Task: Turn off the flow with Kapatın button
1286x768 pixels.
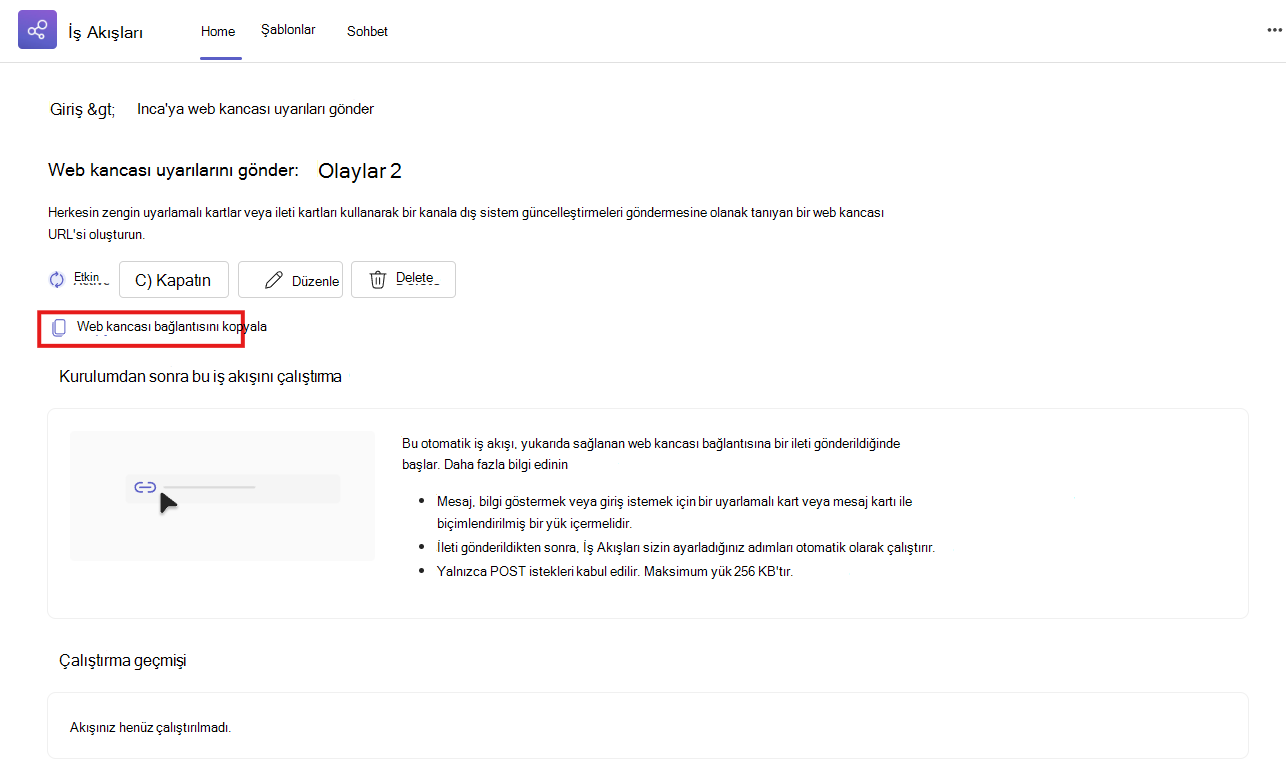Action: (x=173, y=280)
